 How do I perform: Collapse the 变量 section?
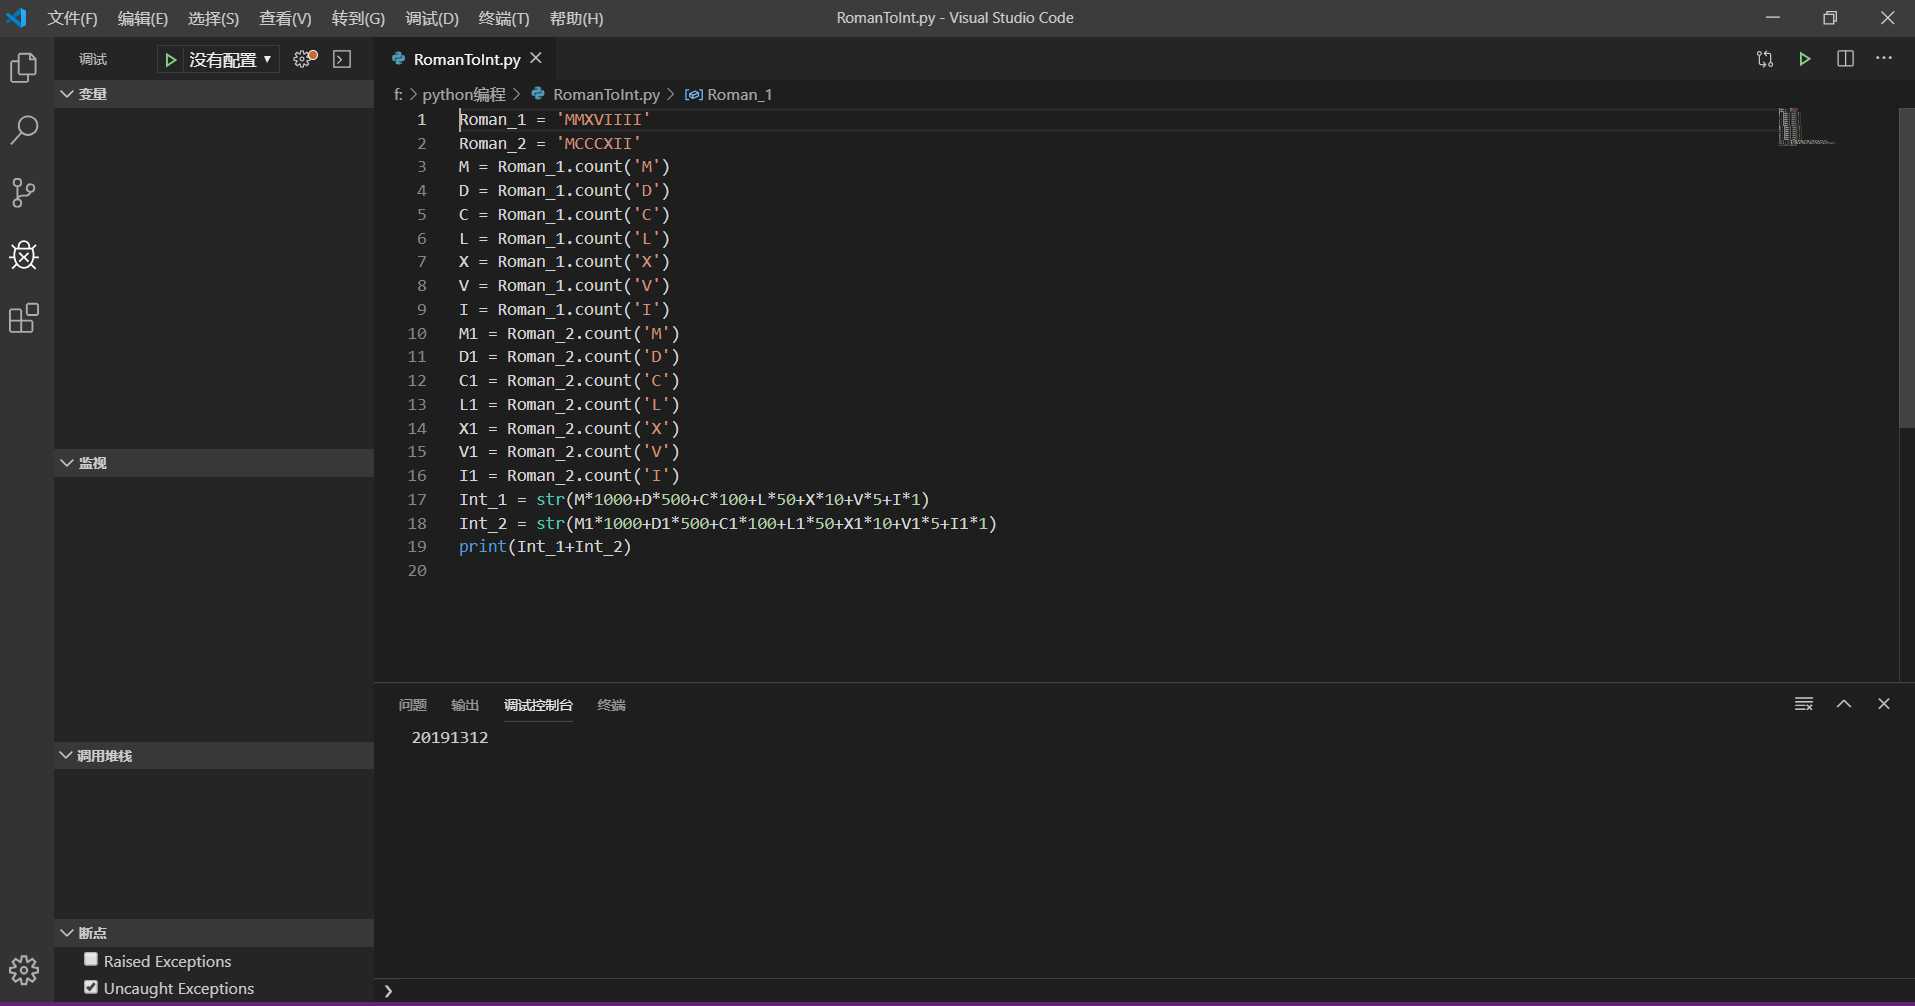(214, 94)
